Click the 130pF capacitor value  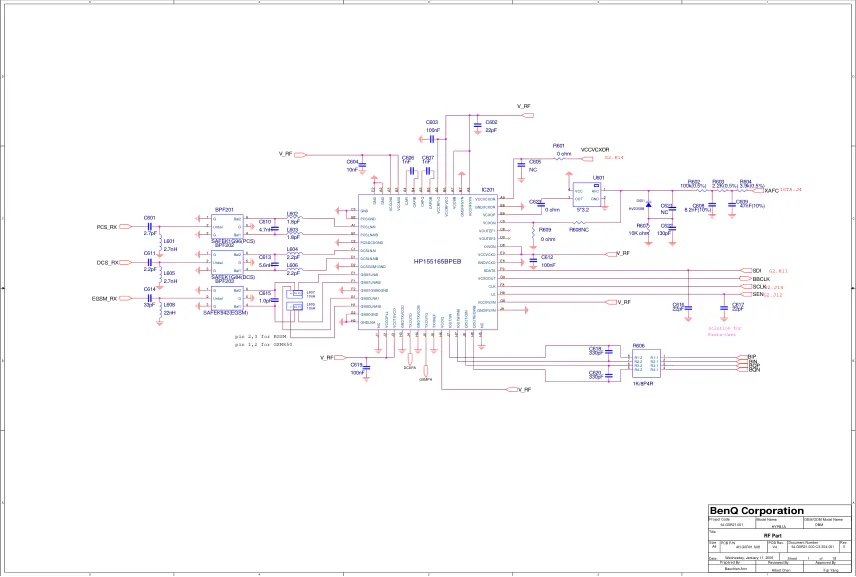pos(664,234)
